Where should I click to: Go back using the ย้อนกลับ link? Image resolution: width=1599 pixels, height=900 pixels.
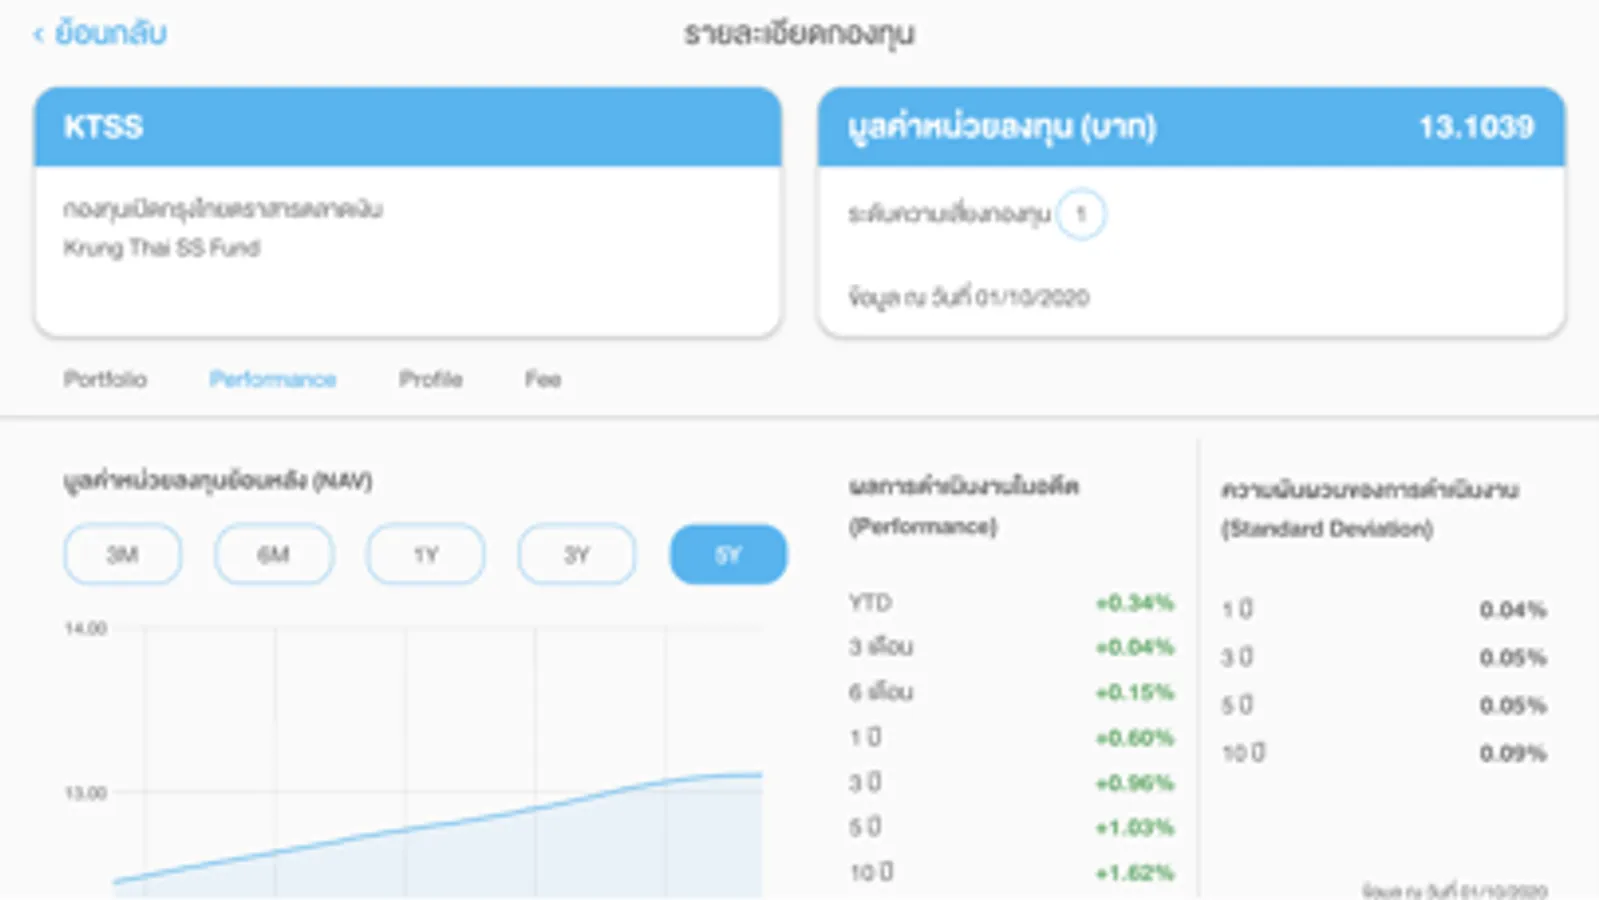[100, 33]
